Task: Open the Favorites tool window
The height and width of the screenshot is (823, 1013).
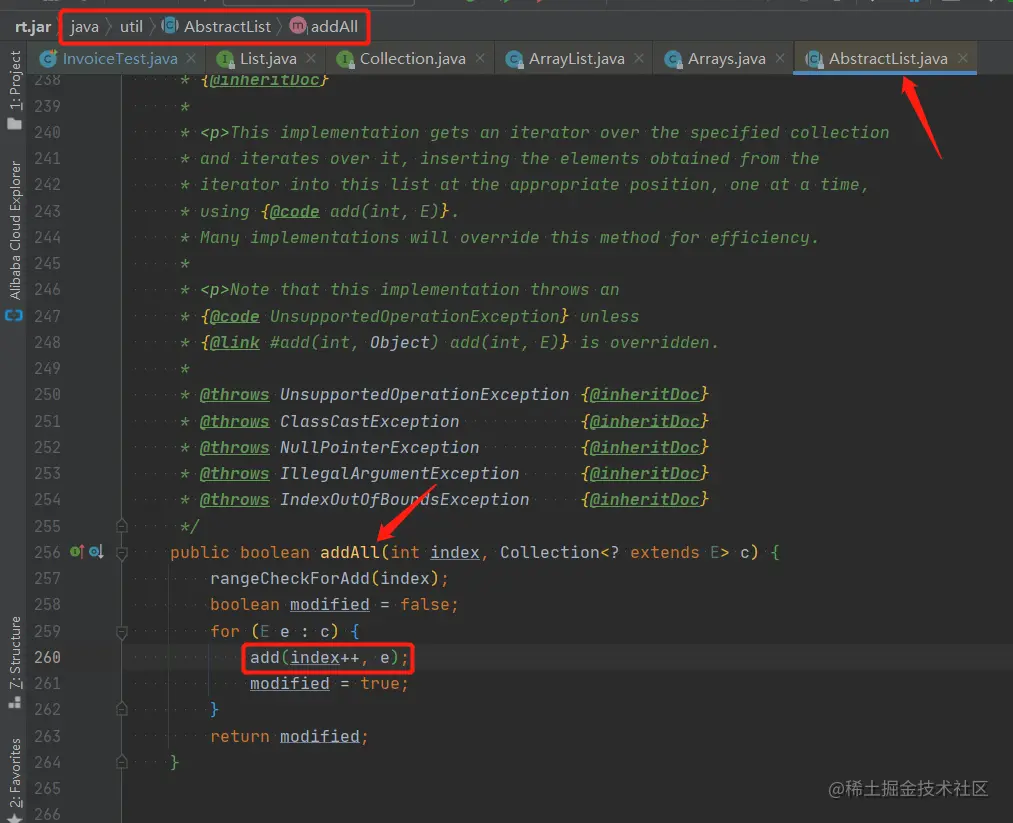Action: click(16, 773)
